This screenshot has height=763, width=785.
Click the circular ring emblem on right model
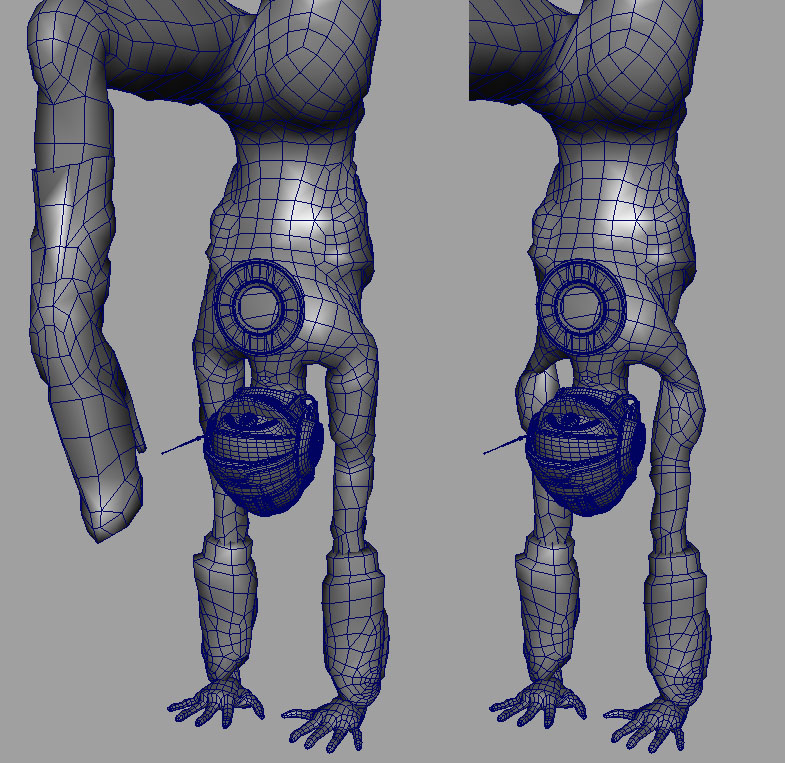click(x=580, y=306)
